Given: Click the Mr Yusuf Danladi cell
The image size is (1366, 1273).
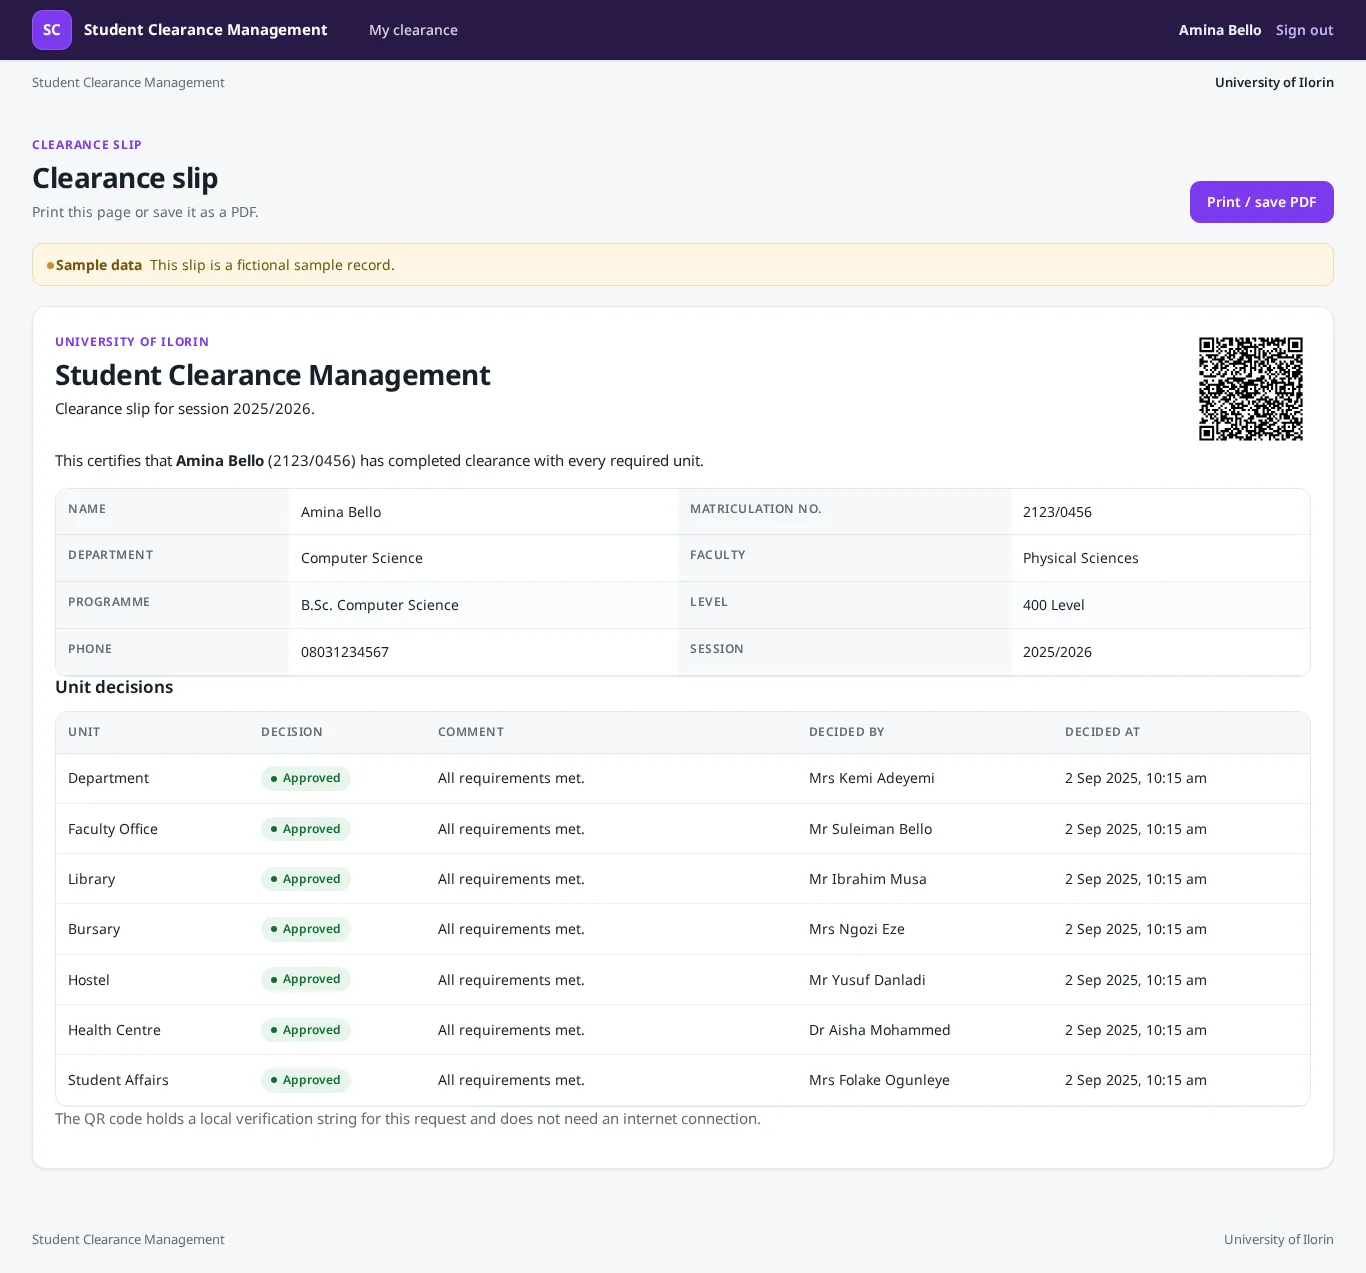Looking at the screenshot, I should tap(867, 980).
